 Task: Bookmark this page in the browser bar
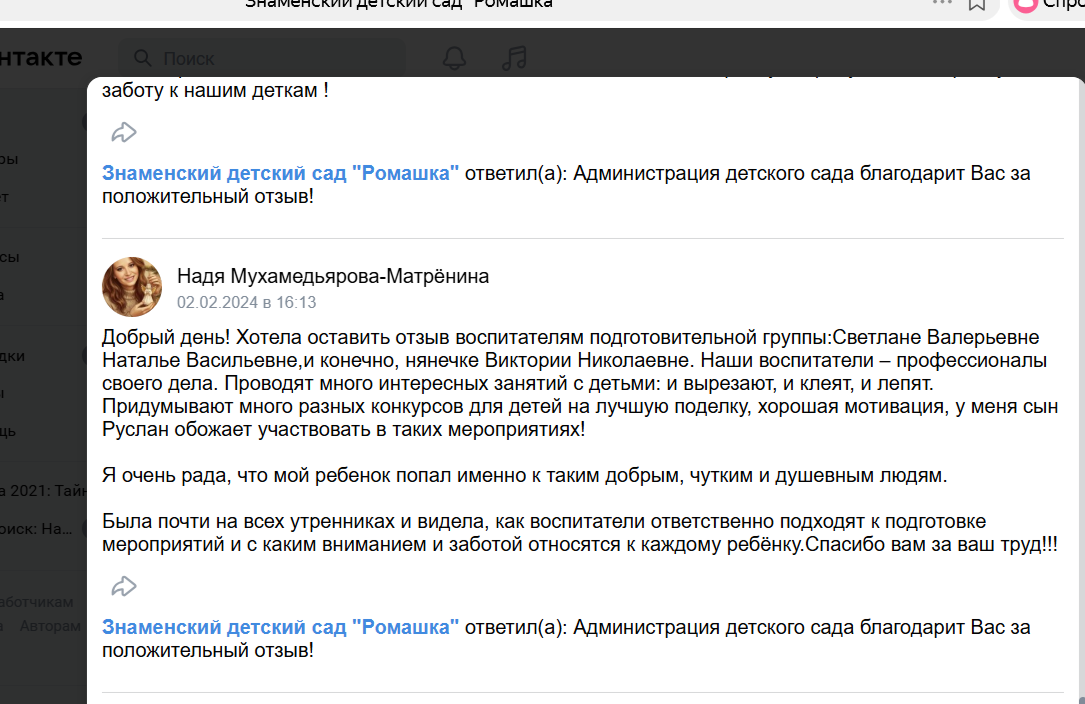[977, 4]
